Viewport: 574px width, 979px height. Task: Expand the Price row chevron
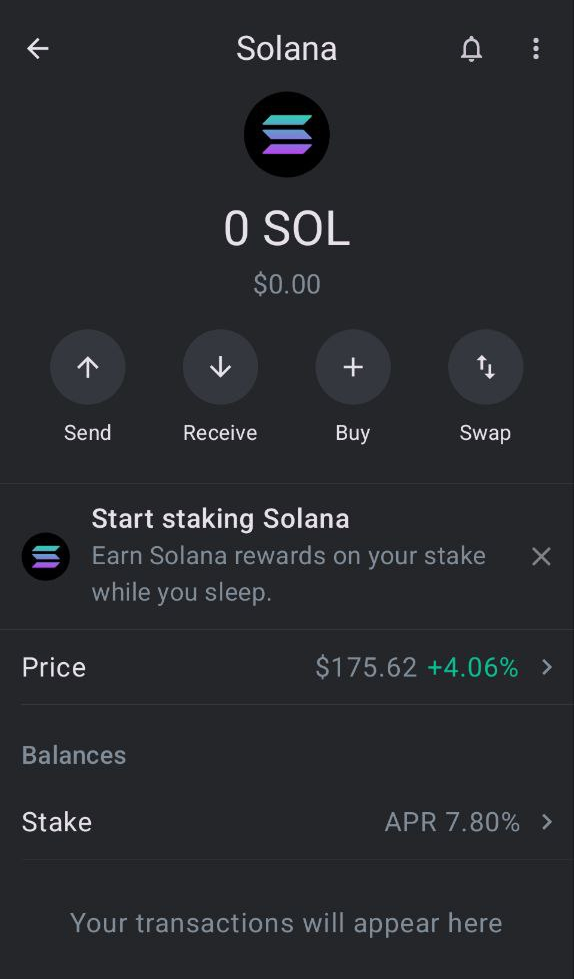547,667
